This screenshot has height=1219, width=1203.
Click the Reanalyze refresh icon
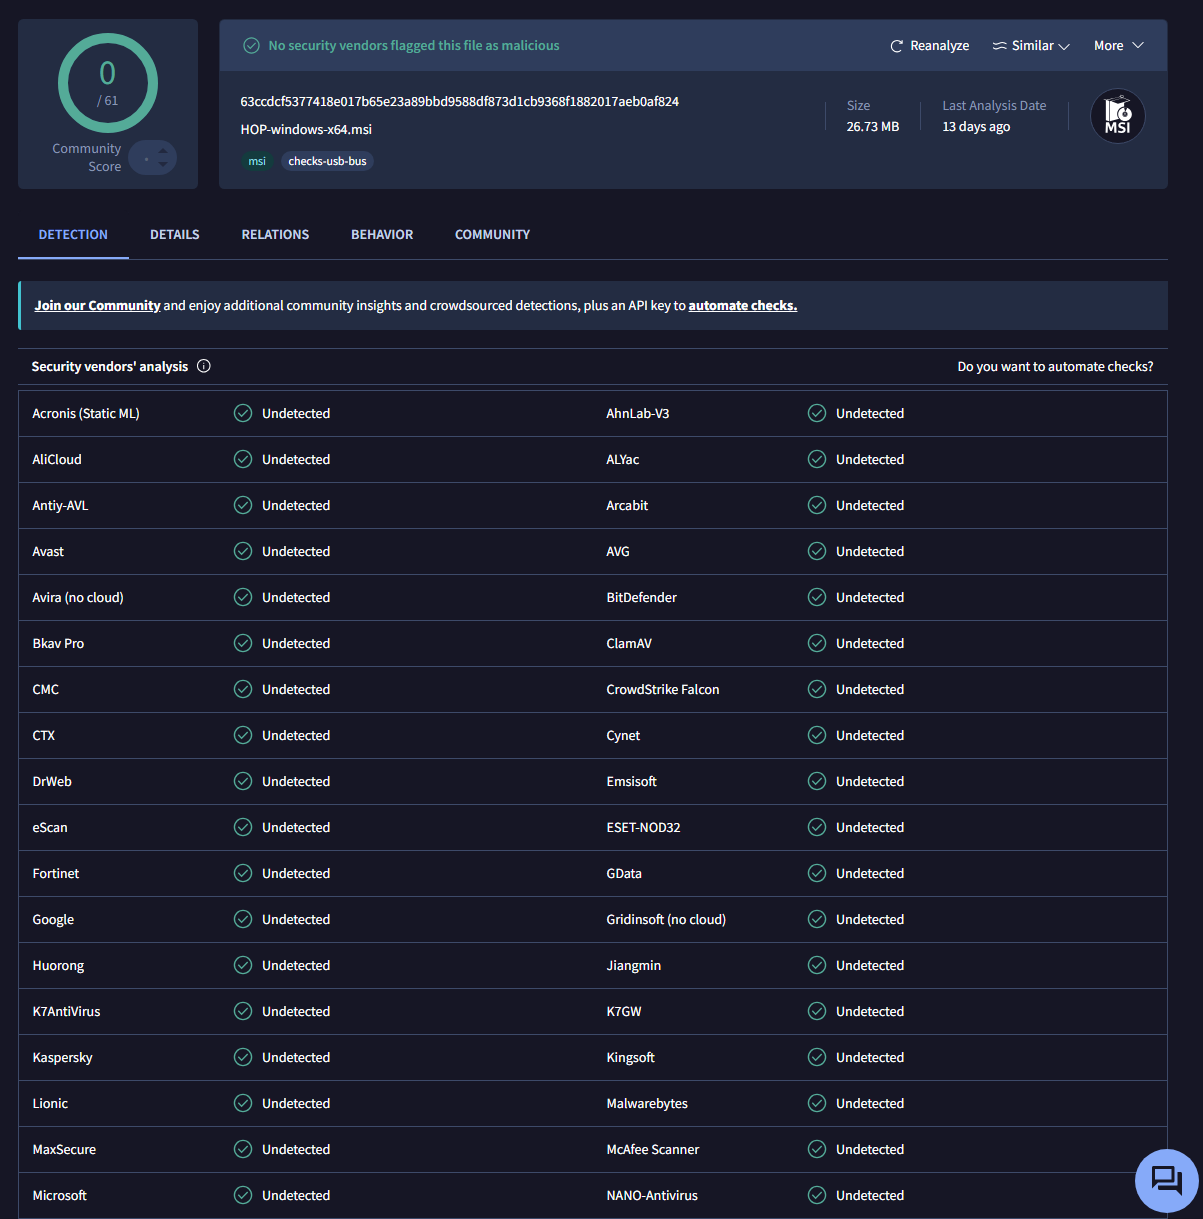pyautogui.click(x=897, y=46)
